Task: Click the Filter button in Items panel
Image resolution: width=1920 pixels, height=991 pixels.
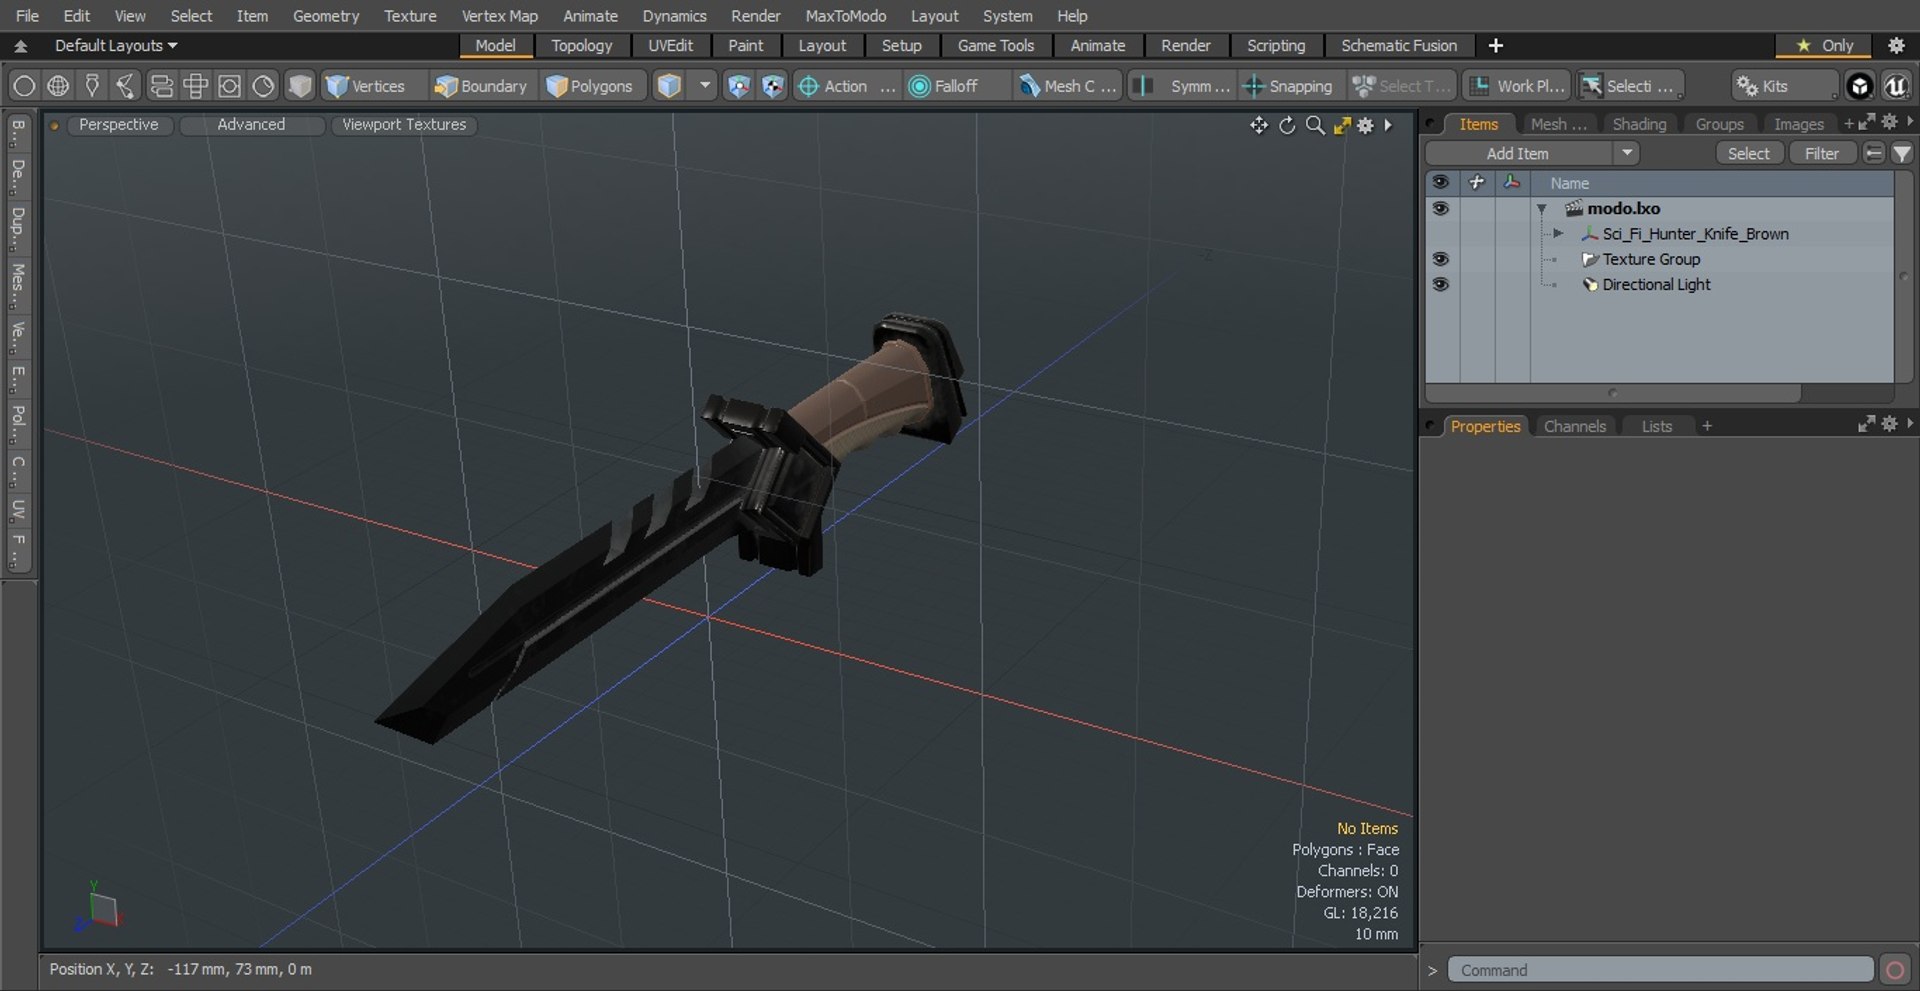Action: 1821,153
